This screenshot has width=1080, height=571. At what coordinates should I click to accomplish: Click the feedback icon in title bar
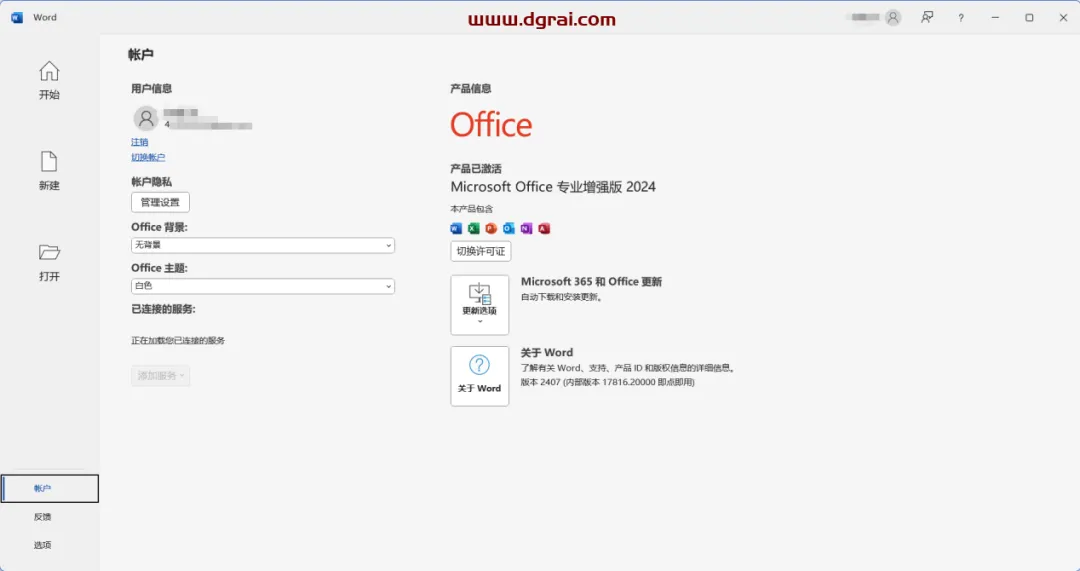click(x=927, y=18)
